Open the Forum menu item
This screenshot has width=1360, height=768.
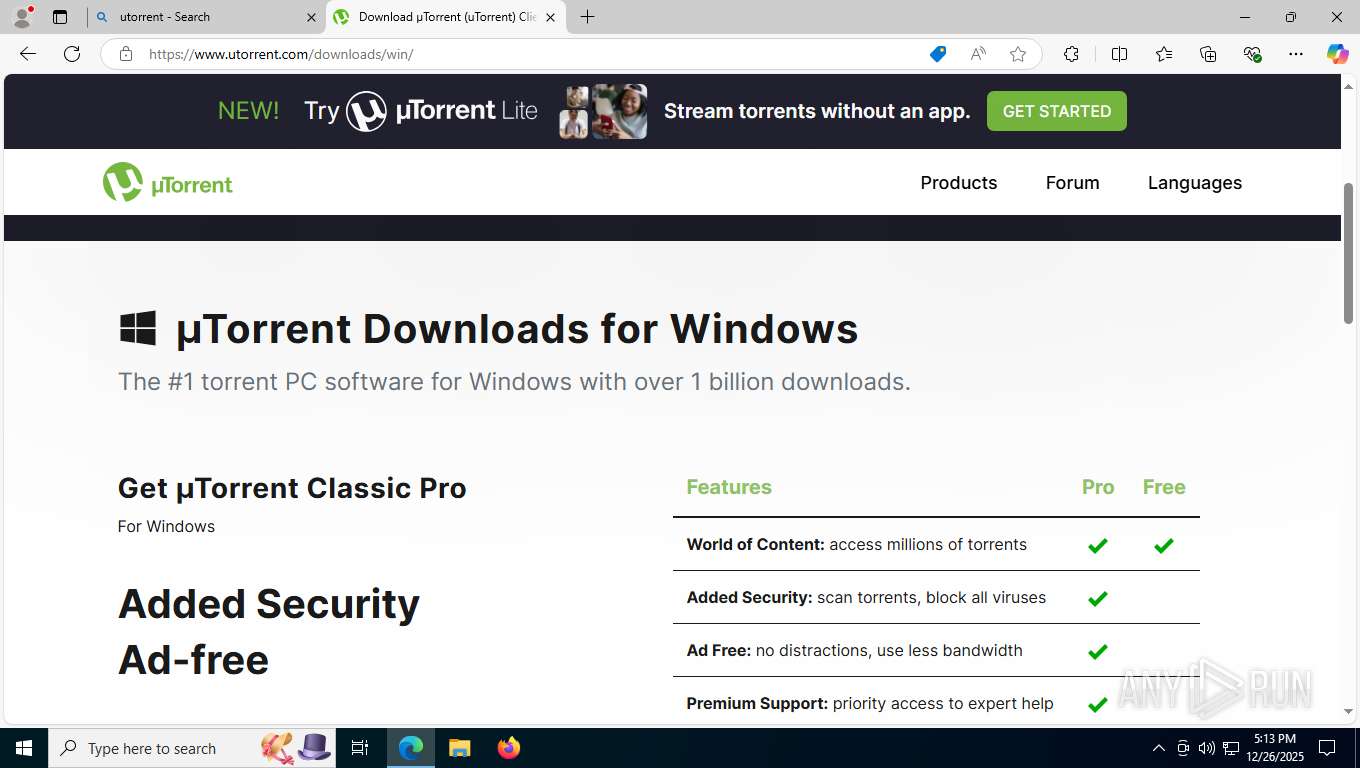(1072, 183)
